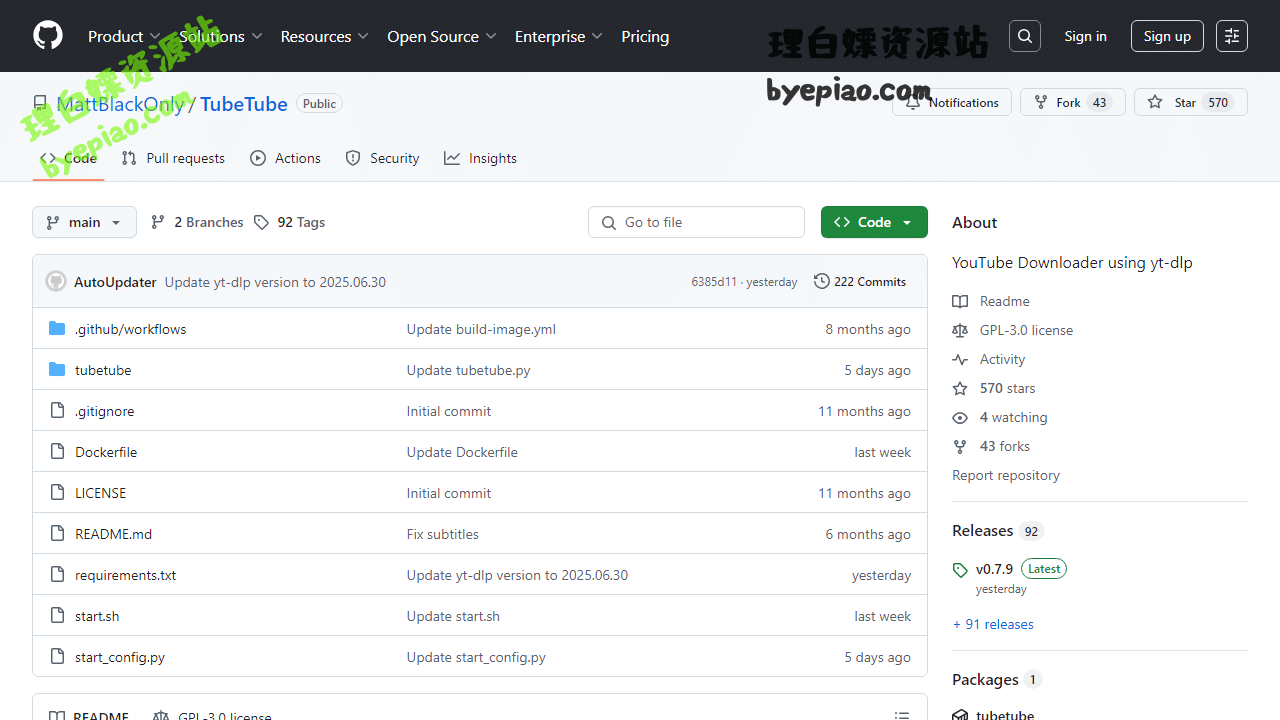The image size is (1280, 720).
Task: Click the tubetube folder icon
Action: point(57,370)
